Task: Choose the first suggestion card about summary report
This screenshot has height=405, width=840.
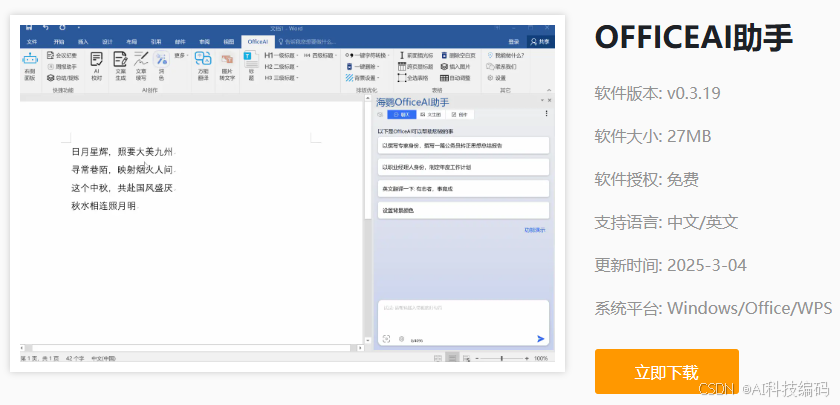Action: tap(463, 145)
